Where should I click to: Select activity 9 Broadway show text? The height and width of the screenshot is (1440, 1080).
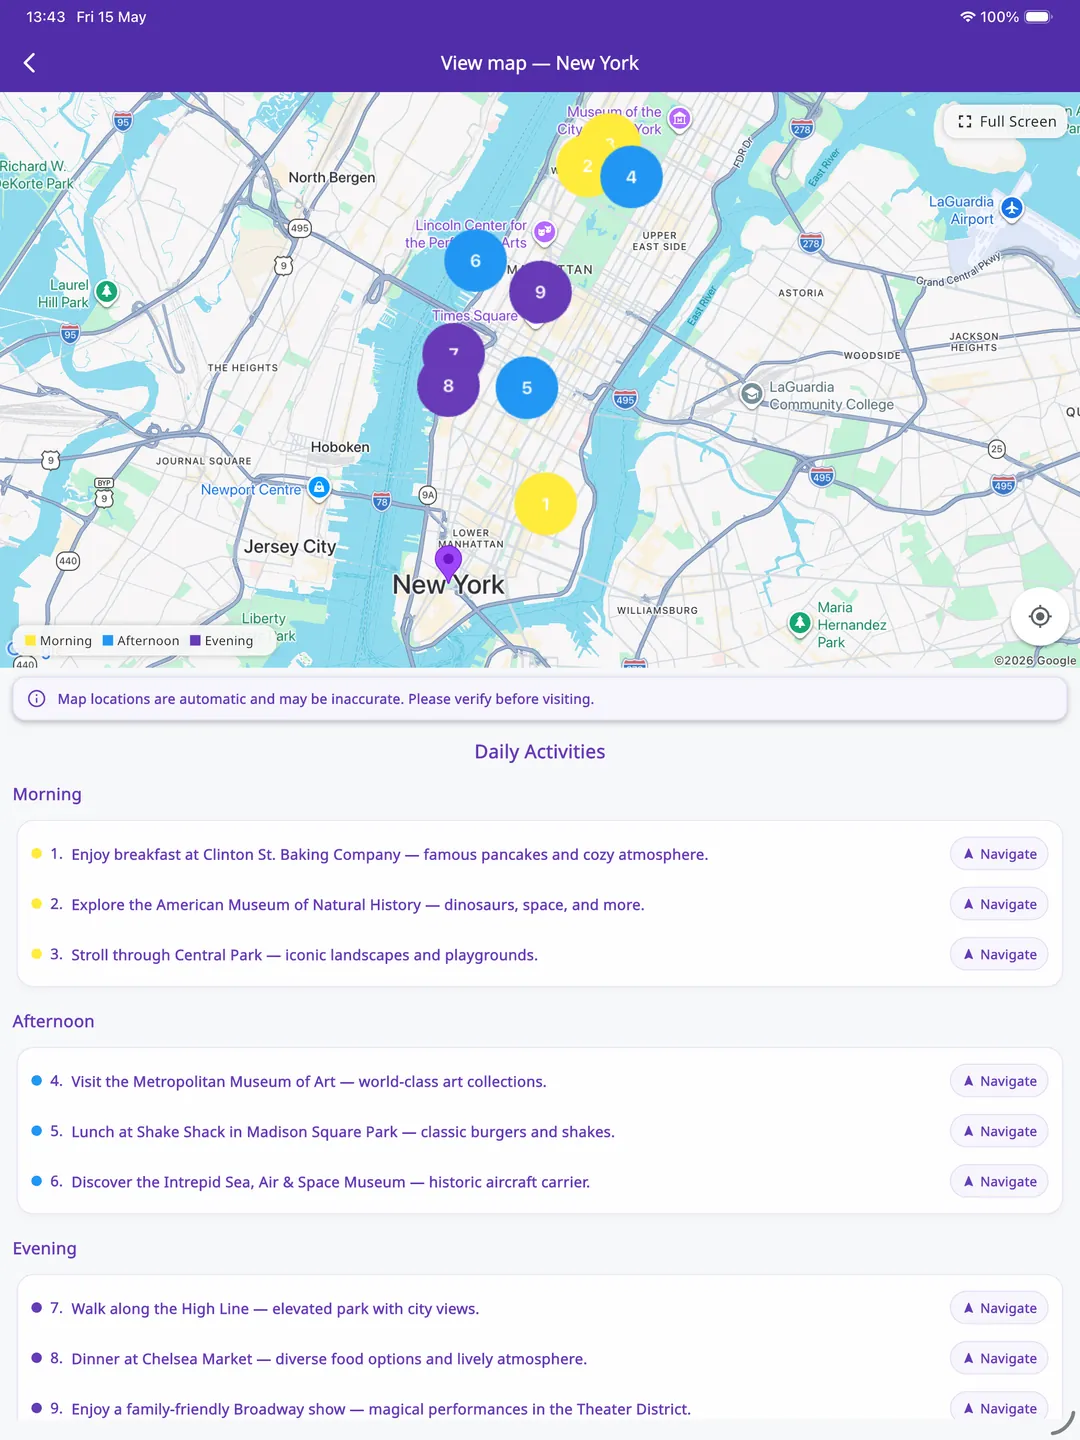pyautogui.click(x=381, y=1409)
